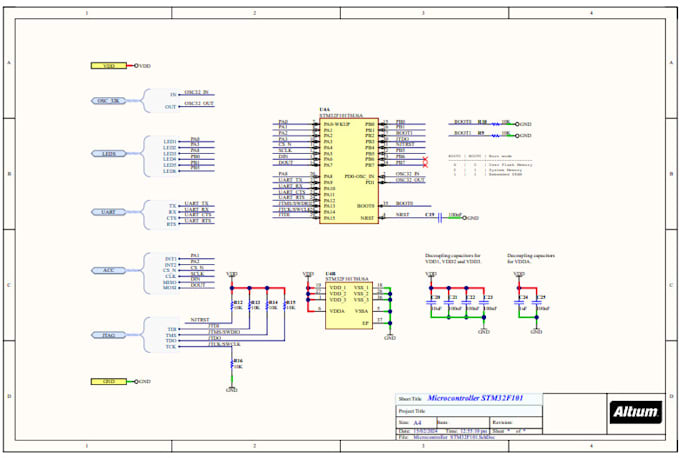Click the Altium logo in title block
Screen dimensions: 680x458
tap(635, 411)
